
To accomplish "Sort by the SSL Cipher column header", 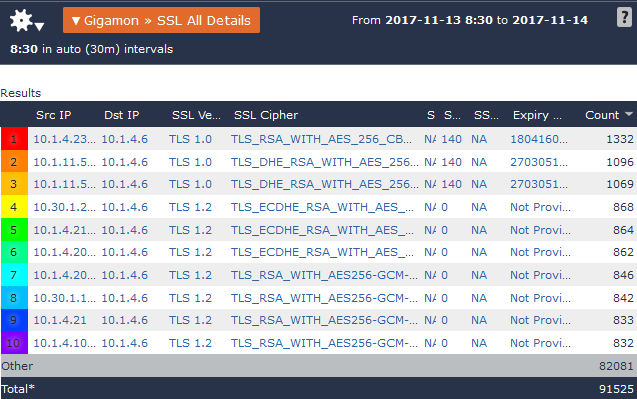I will click(x=266, y=115).
